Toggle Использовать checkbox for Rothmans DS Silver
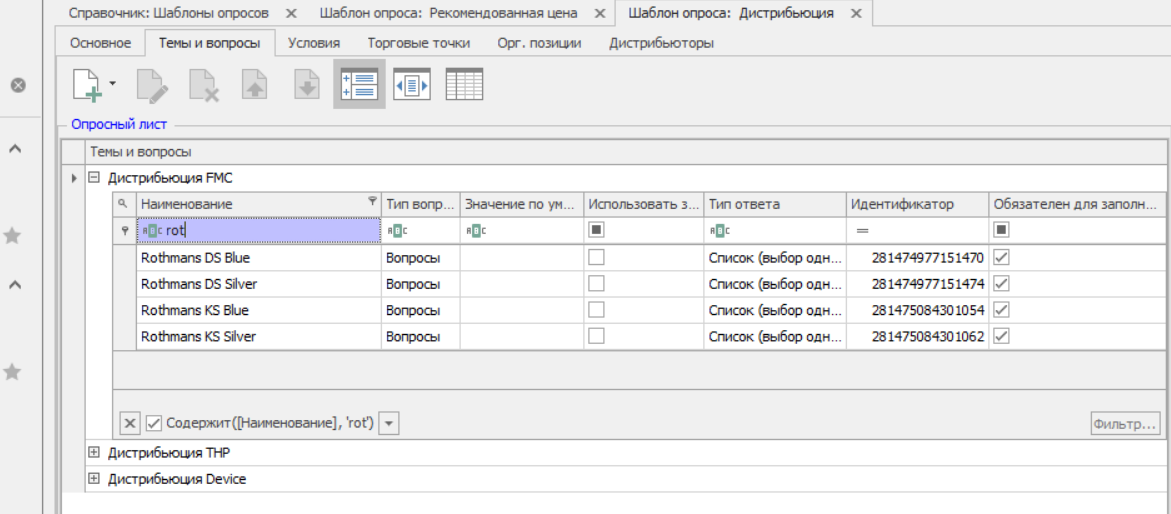This screenshot has width=1171, height=514. click(x=596, y=284)
